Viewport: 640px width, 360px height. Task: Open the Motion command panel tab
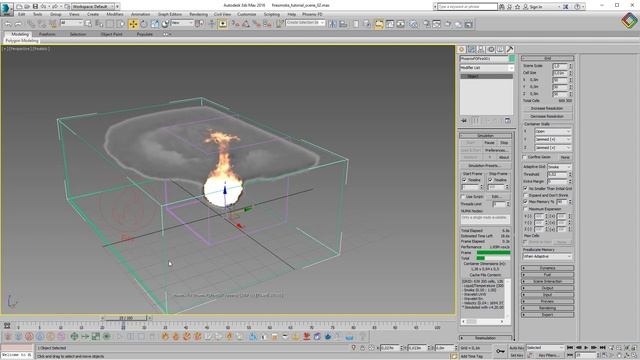(491, 49)
